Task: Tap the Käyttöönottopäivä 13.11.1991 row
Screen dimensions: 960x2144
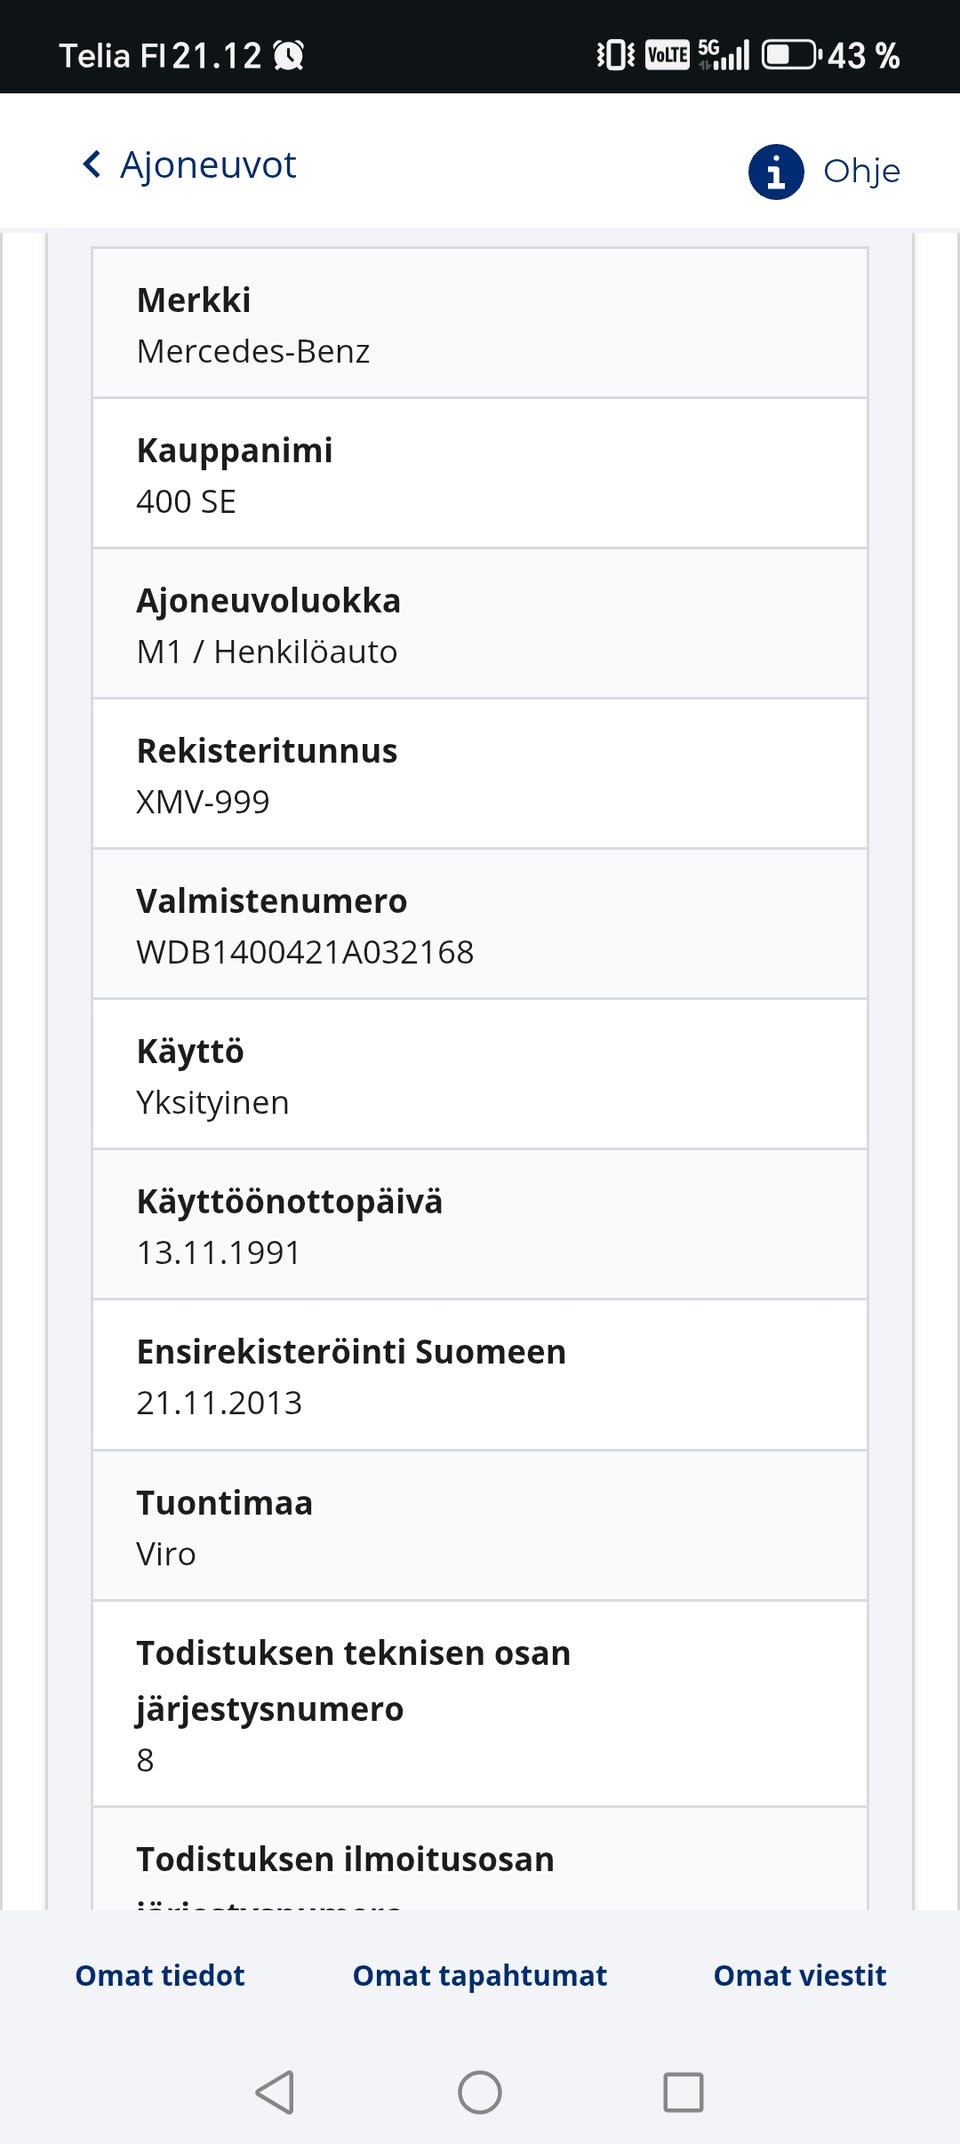Action: coord(480,1225)
